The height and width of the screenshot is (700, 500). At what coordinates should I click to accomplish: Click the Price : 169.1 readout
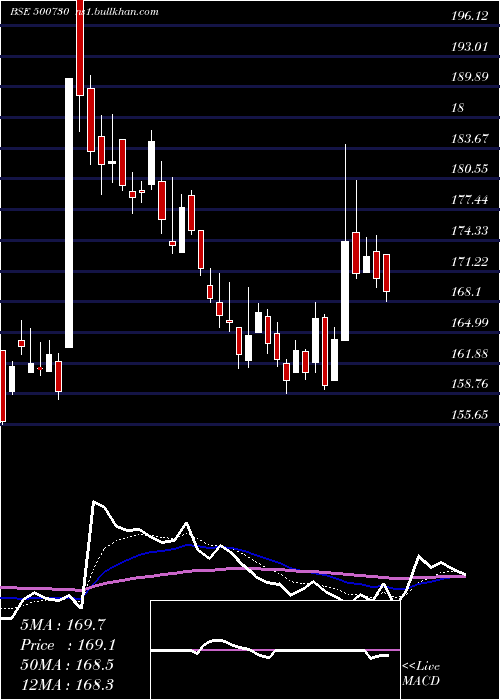pos(67,645)
